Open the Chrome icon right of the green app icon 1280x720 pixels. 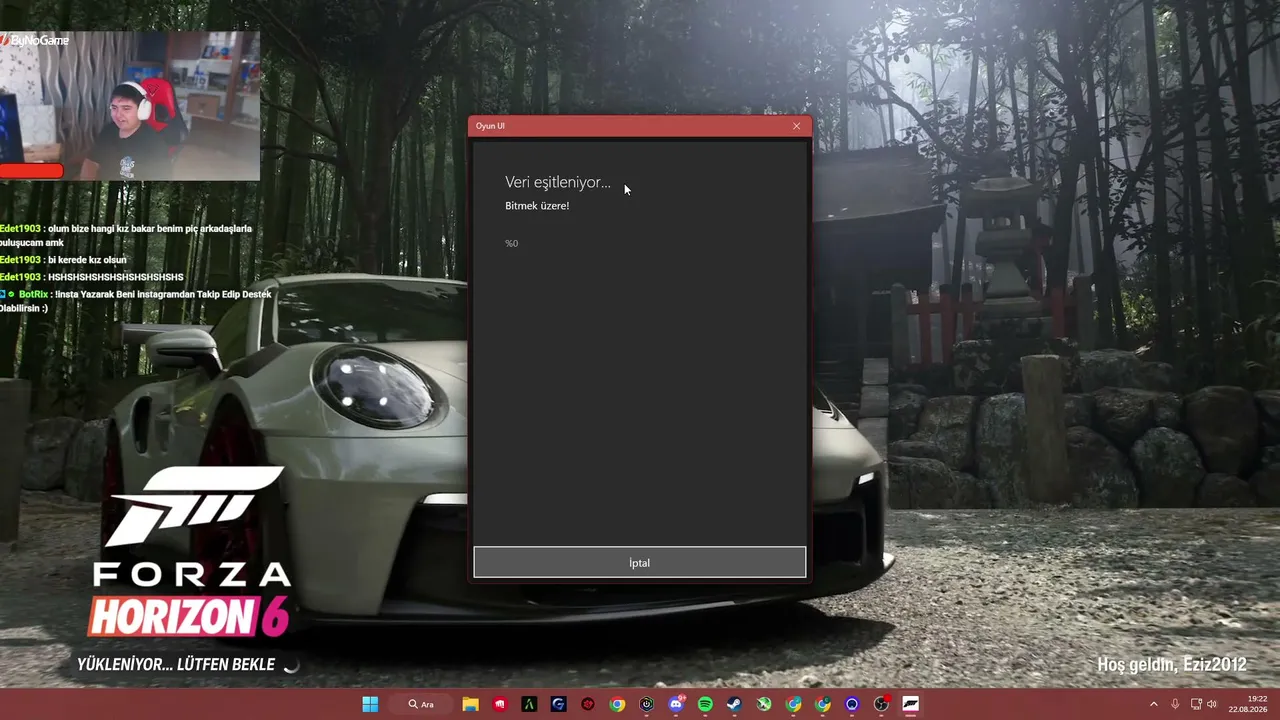(793, 704)
